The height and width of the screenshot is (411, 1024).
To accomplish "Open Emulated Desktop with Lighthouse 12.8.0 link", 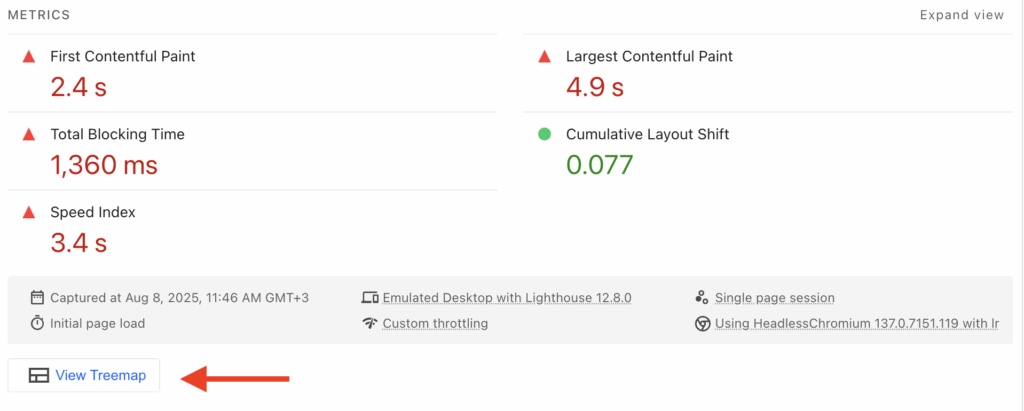I will click(507, 298).
